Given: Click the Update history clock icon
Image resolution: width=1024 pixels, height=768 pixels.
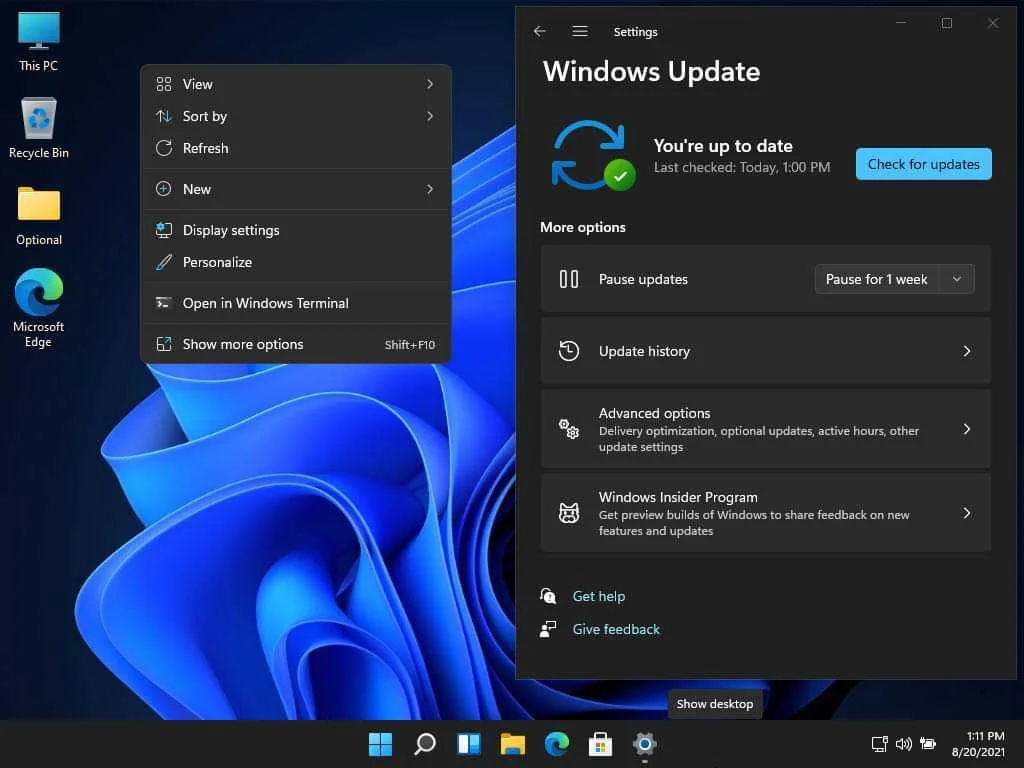Looking at the screenshot, I should click(x=569, y=351).
